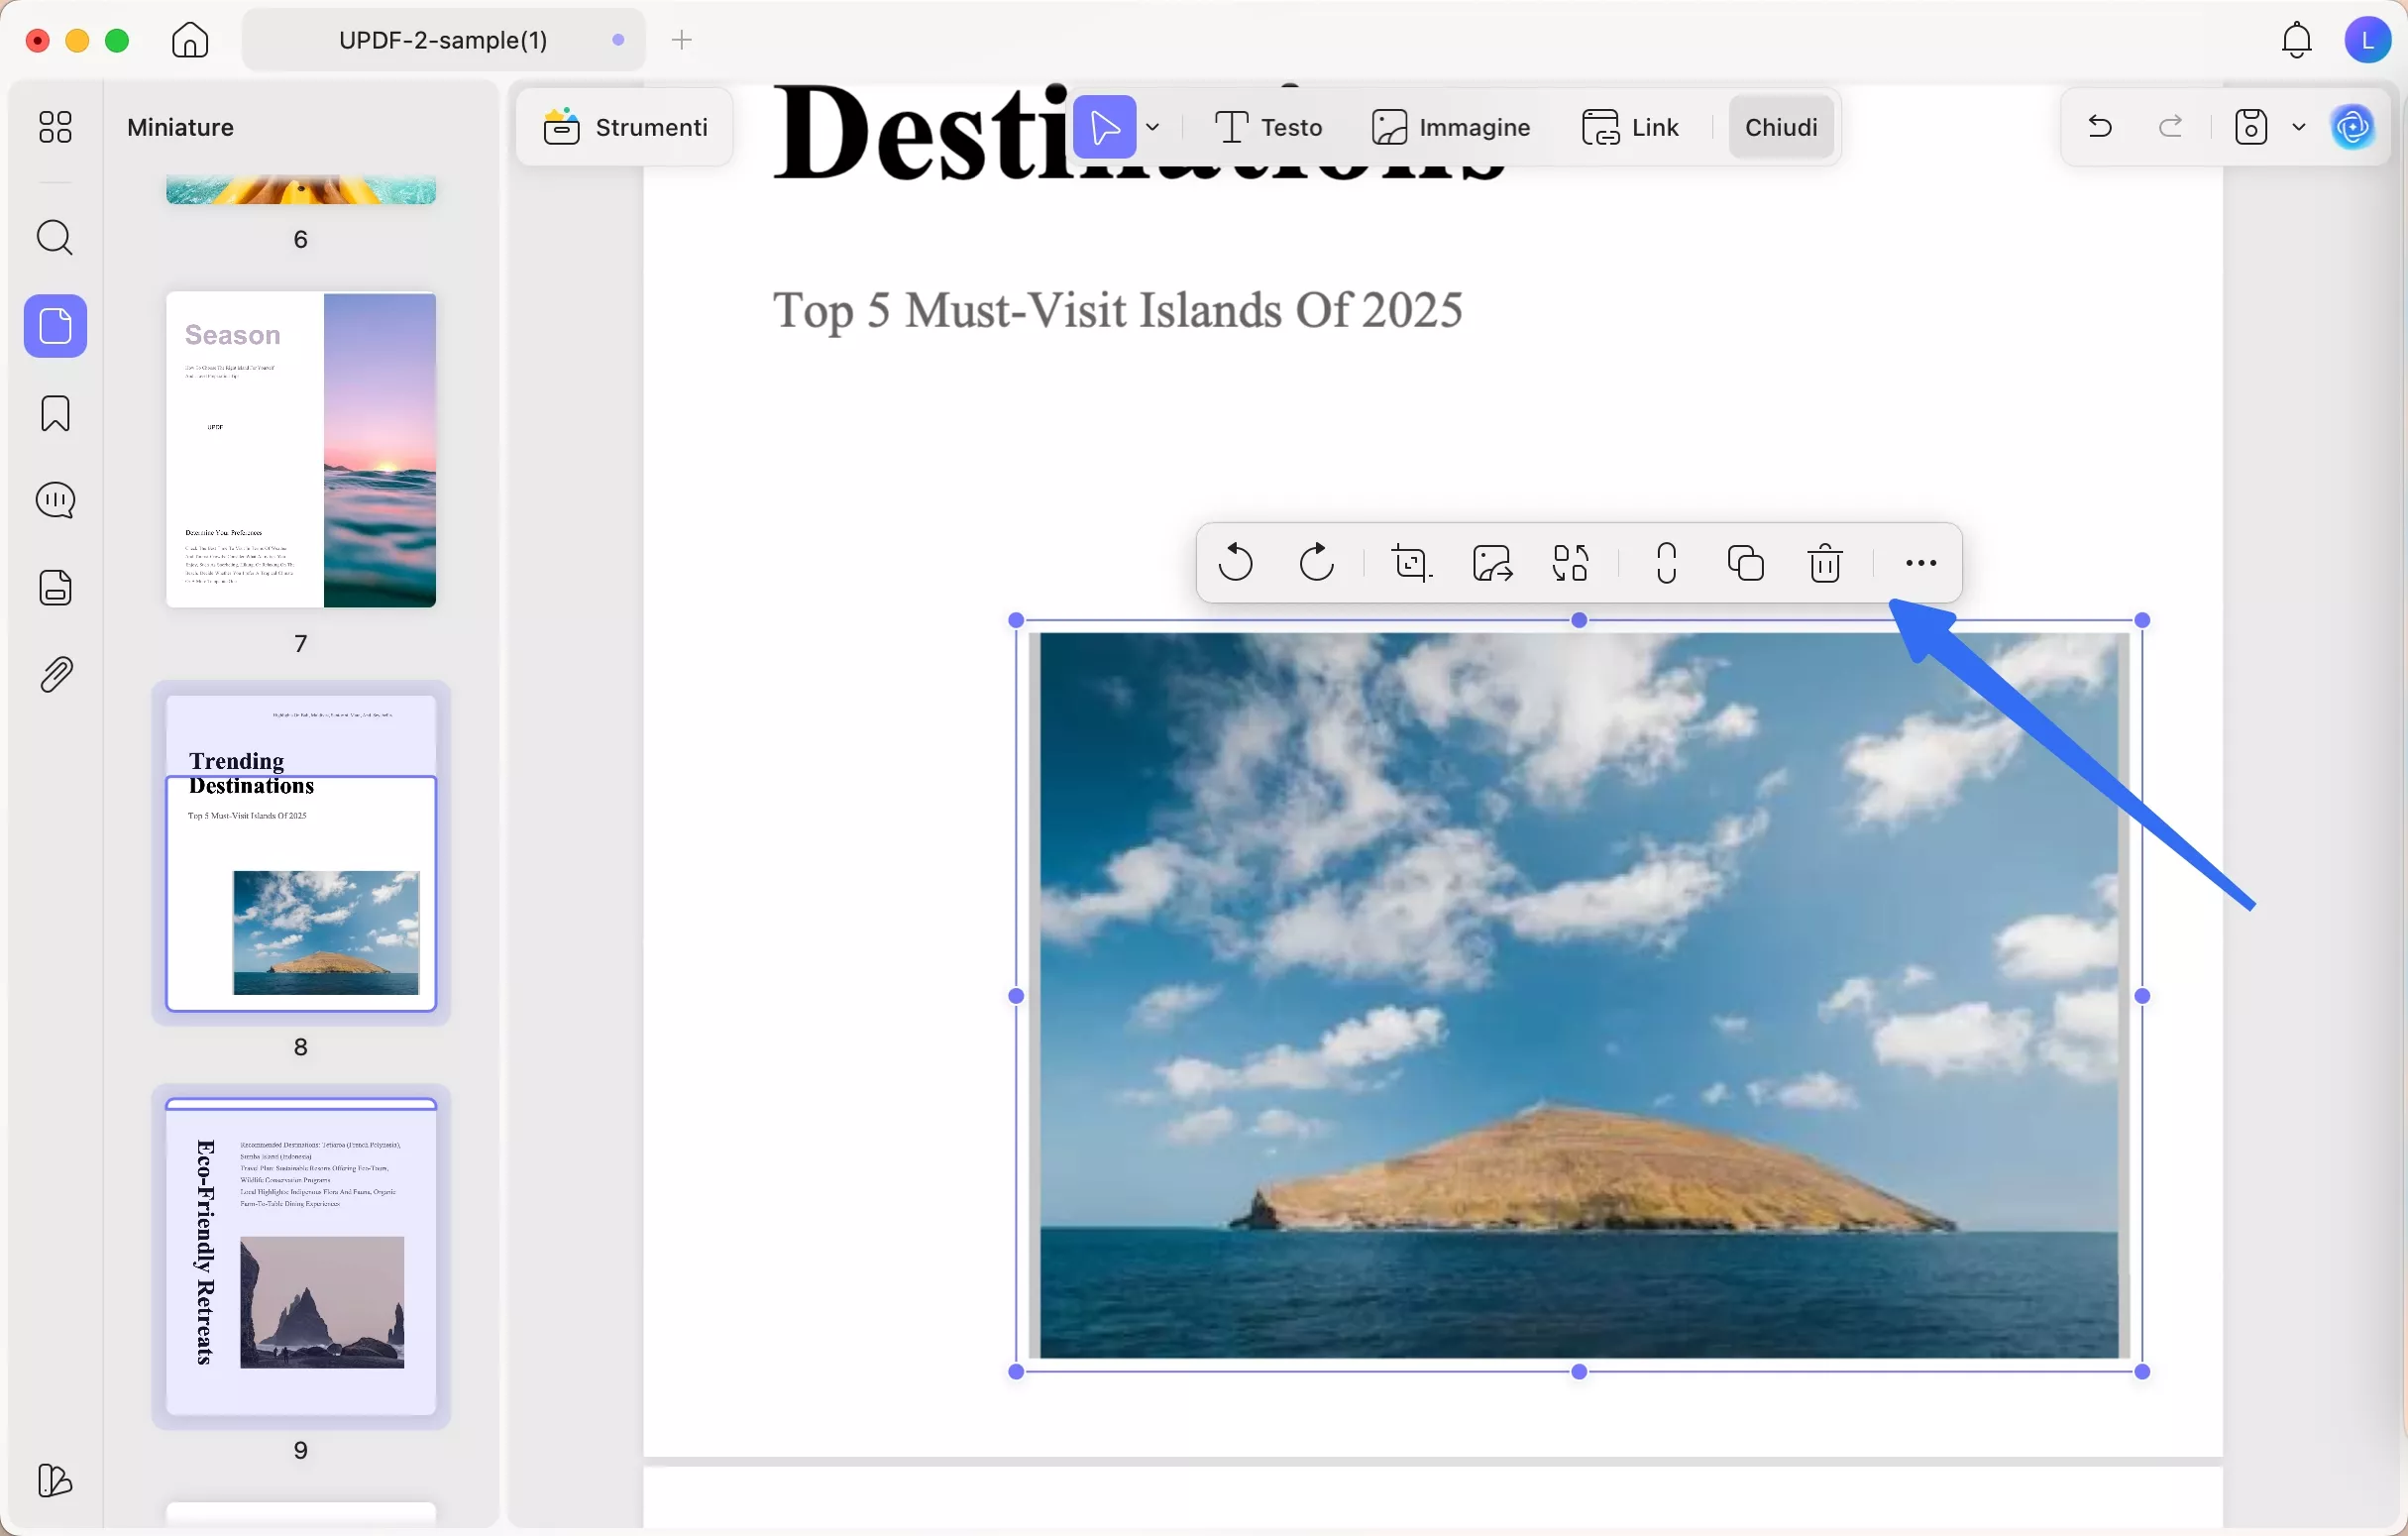Image resolution: width=2408 pixels, height=1536 pixels.
Task: Delete selected image with the trash icon
Action: [1825, 563]
